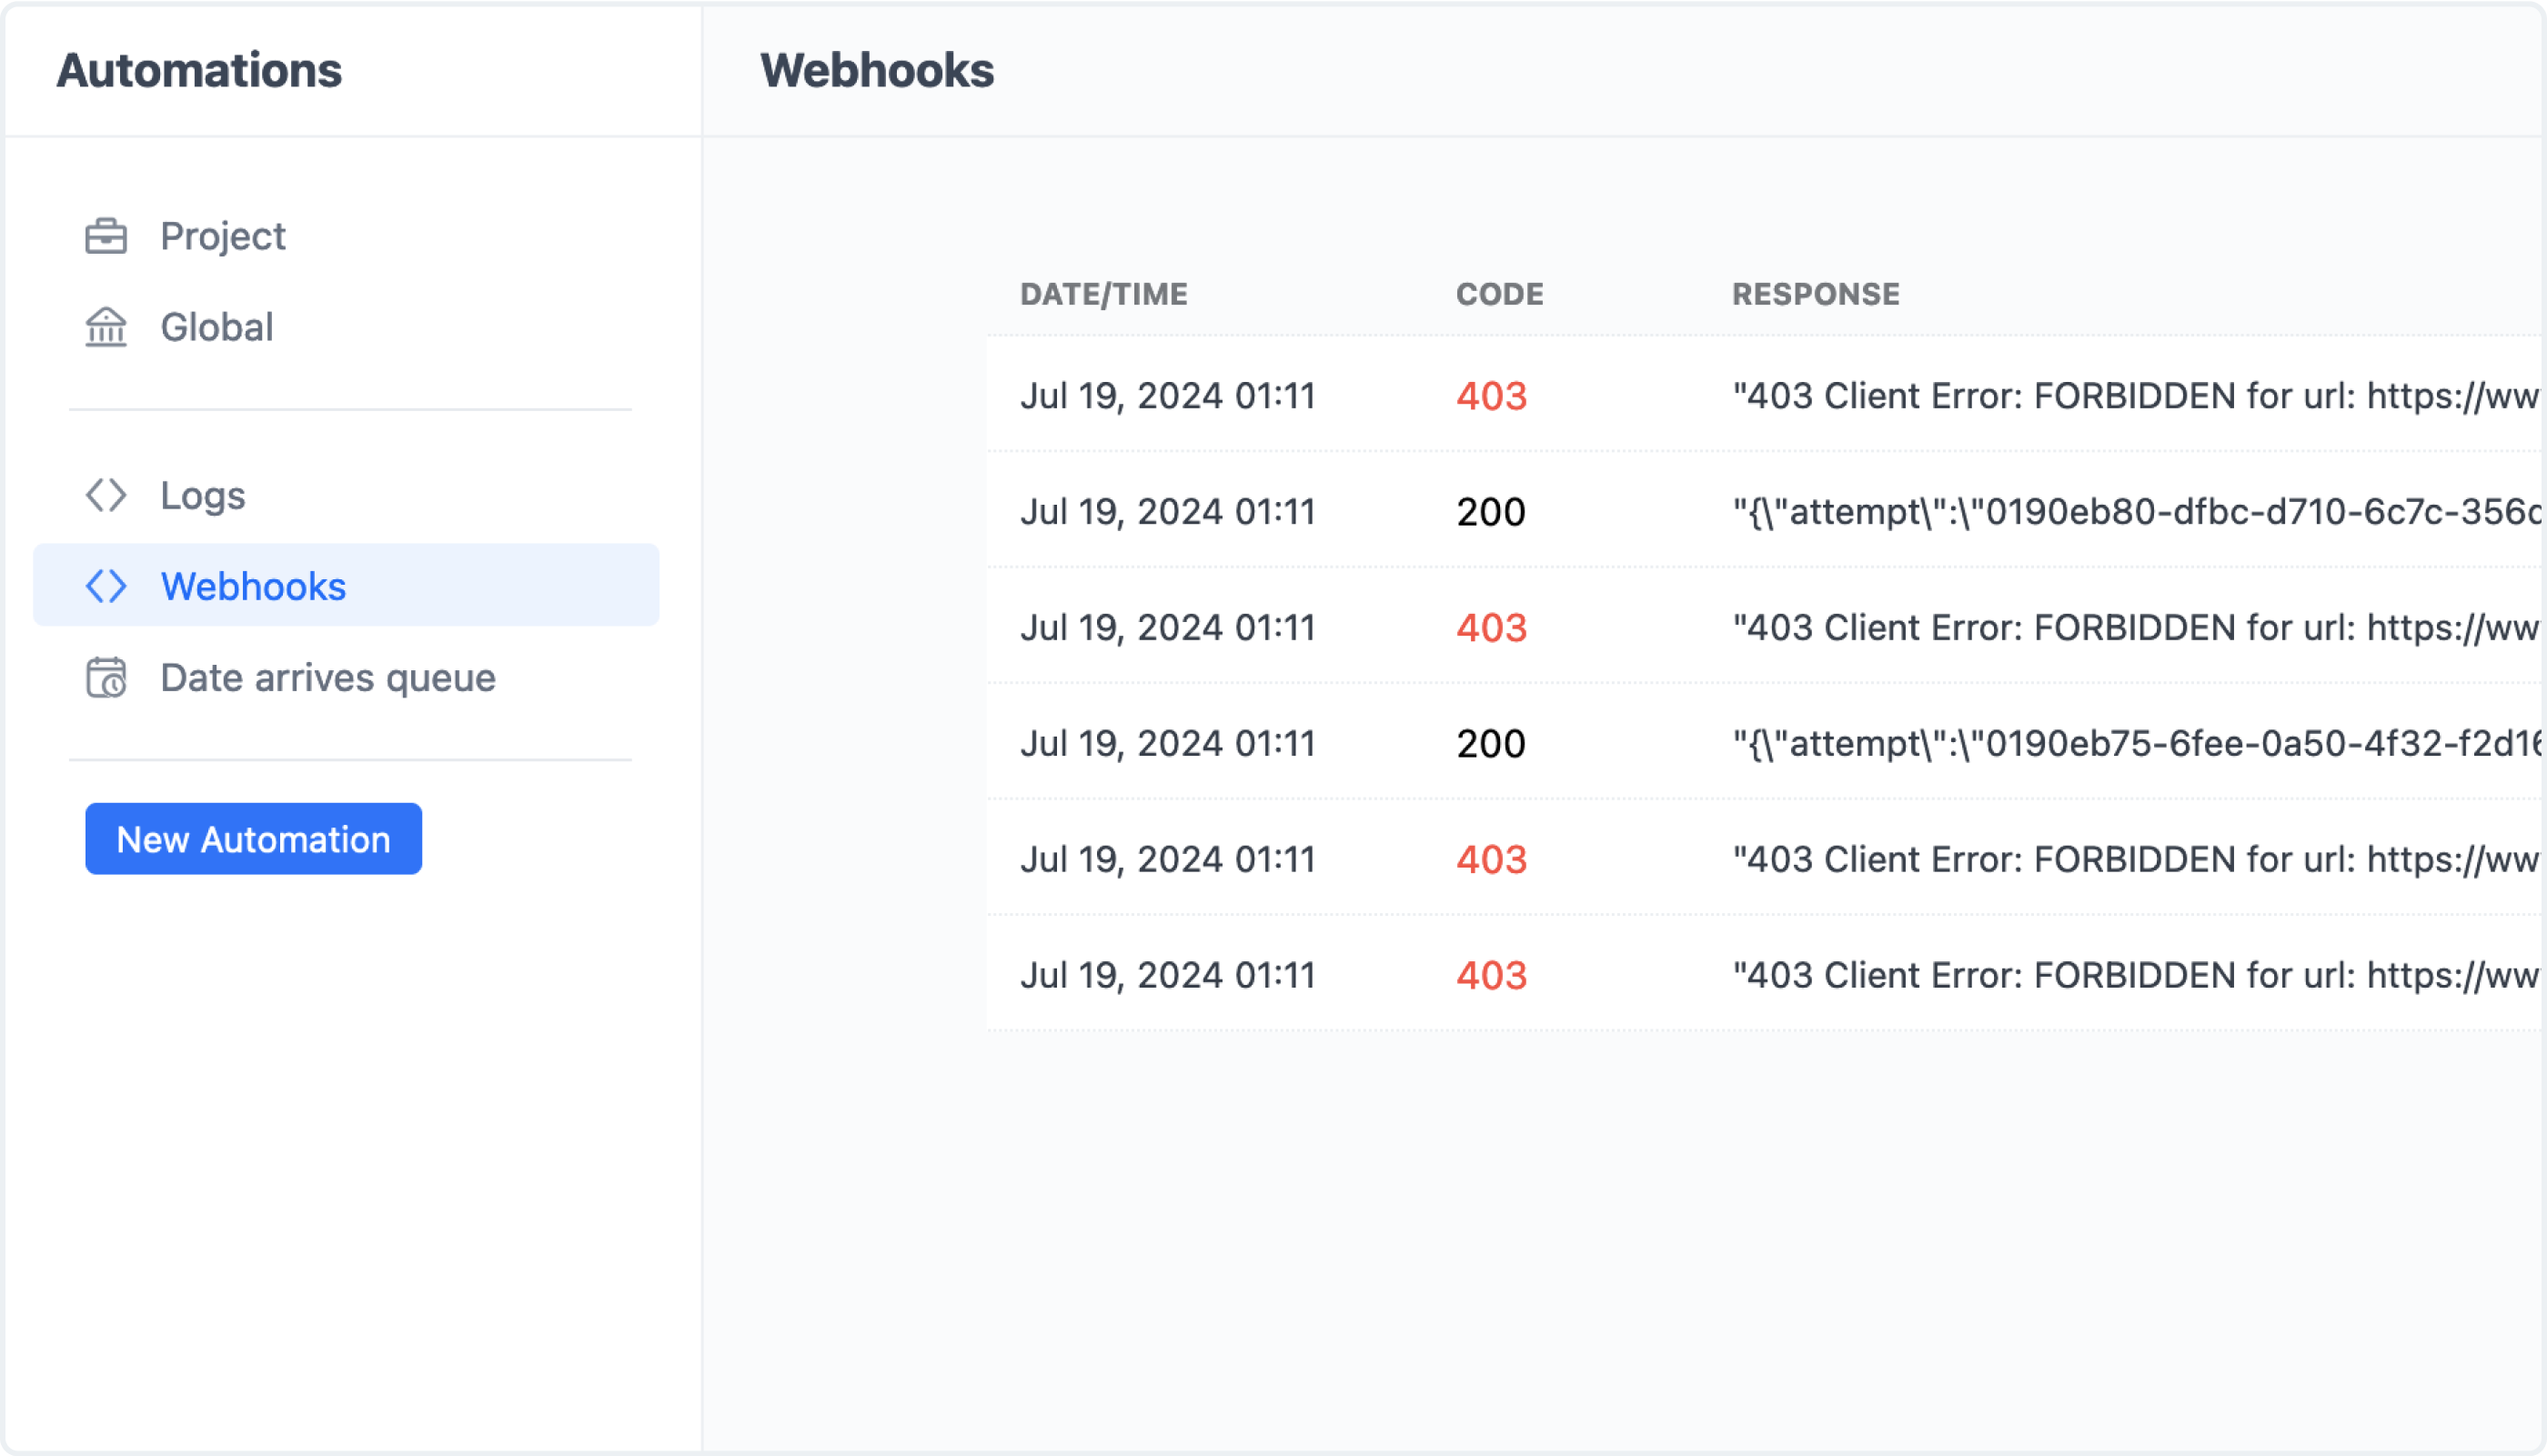Select the first 200 code entry
Image resolution: width=2547 pixels, height=1456 pixels.
pyautogui.click(x=1490, y=512)
